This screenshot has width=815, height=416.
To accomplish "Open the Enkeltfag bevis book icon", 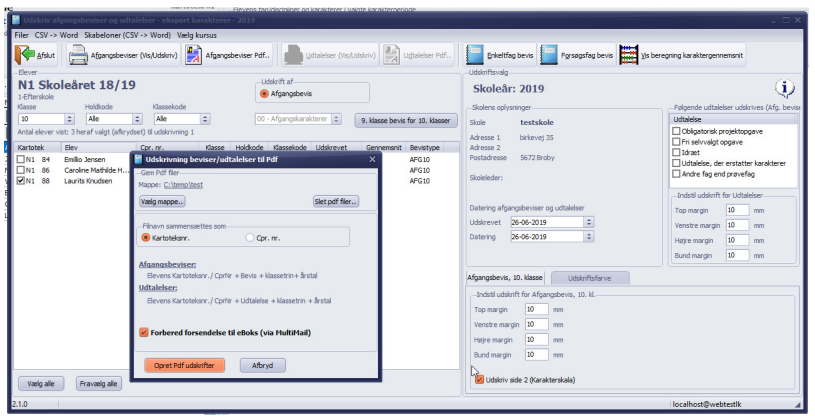I will [x=475, y=55].
